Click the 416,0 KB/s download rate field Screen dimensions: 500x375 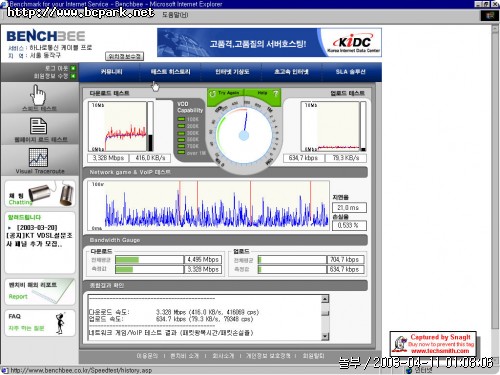coord(150,158)
